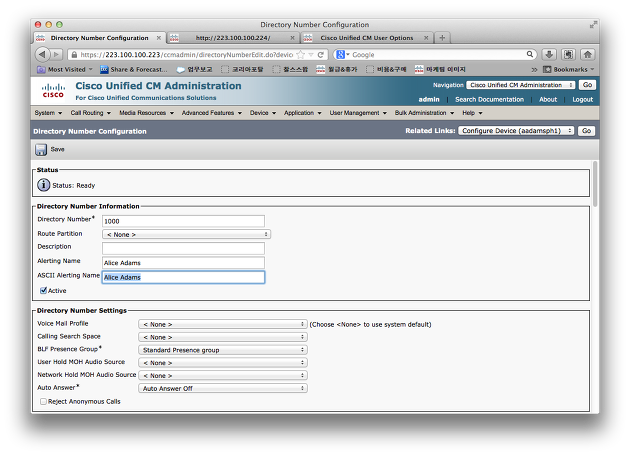This screenshot has width=630, height=456.
Task: Toggle full screen window icon
Action: (593, 25)
